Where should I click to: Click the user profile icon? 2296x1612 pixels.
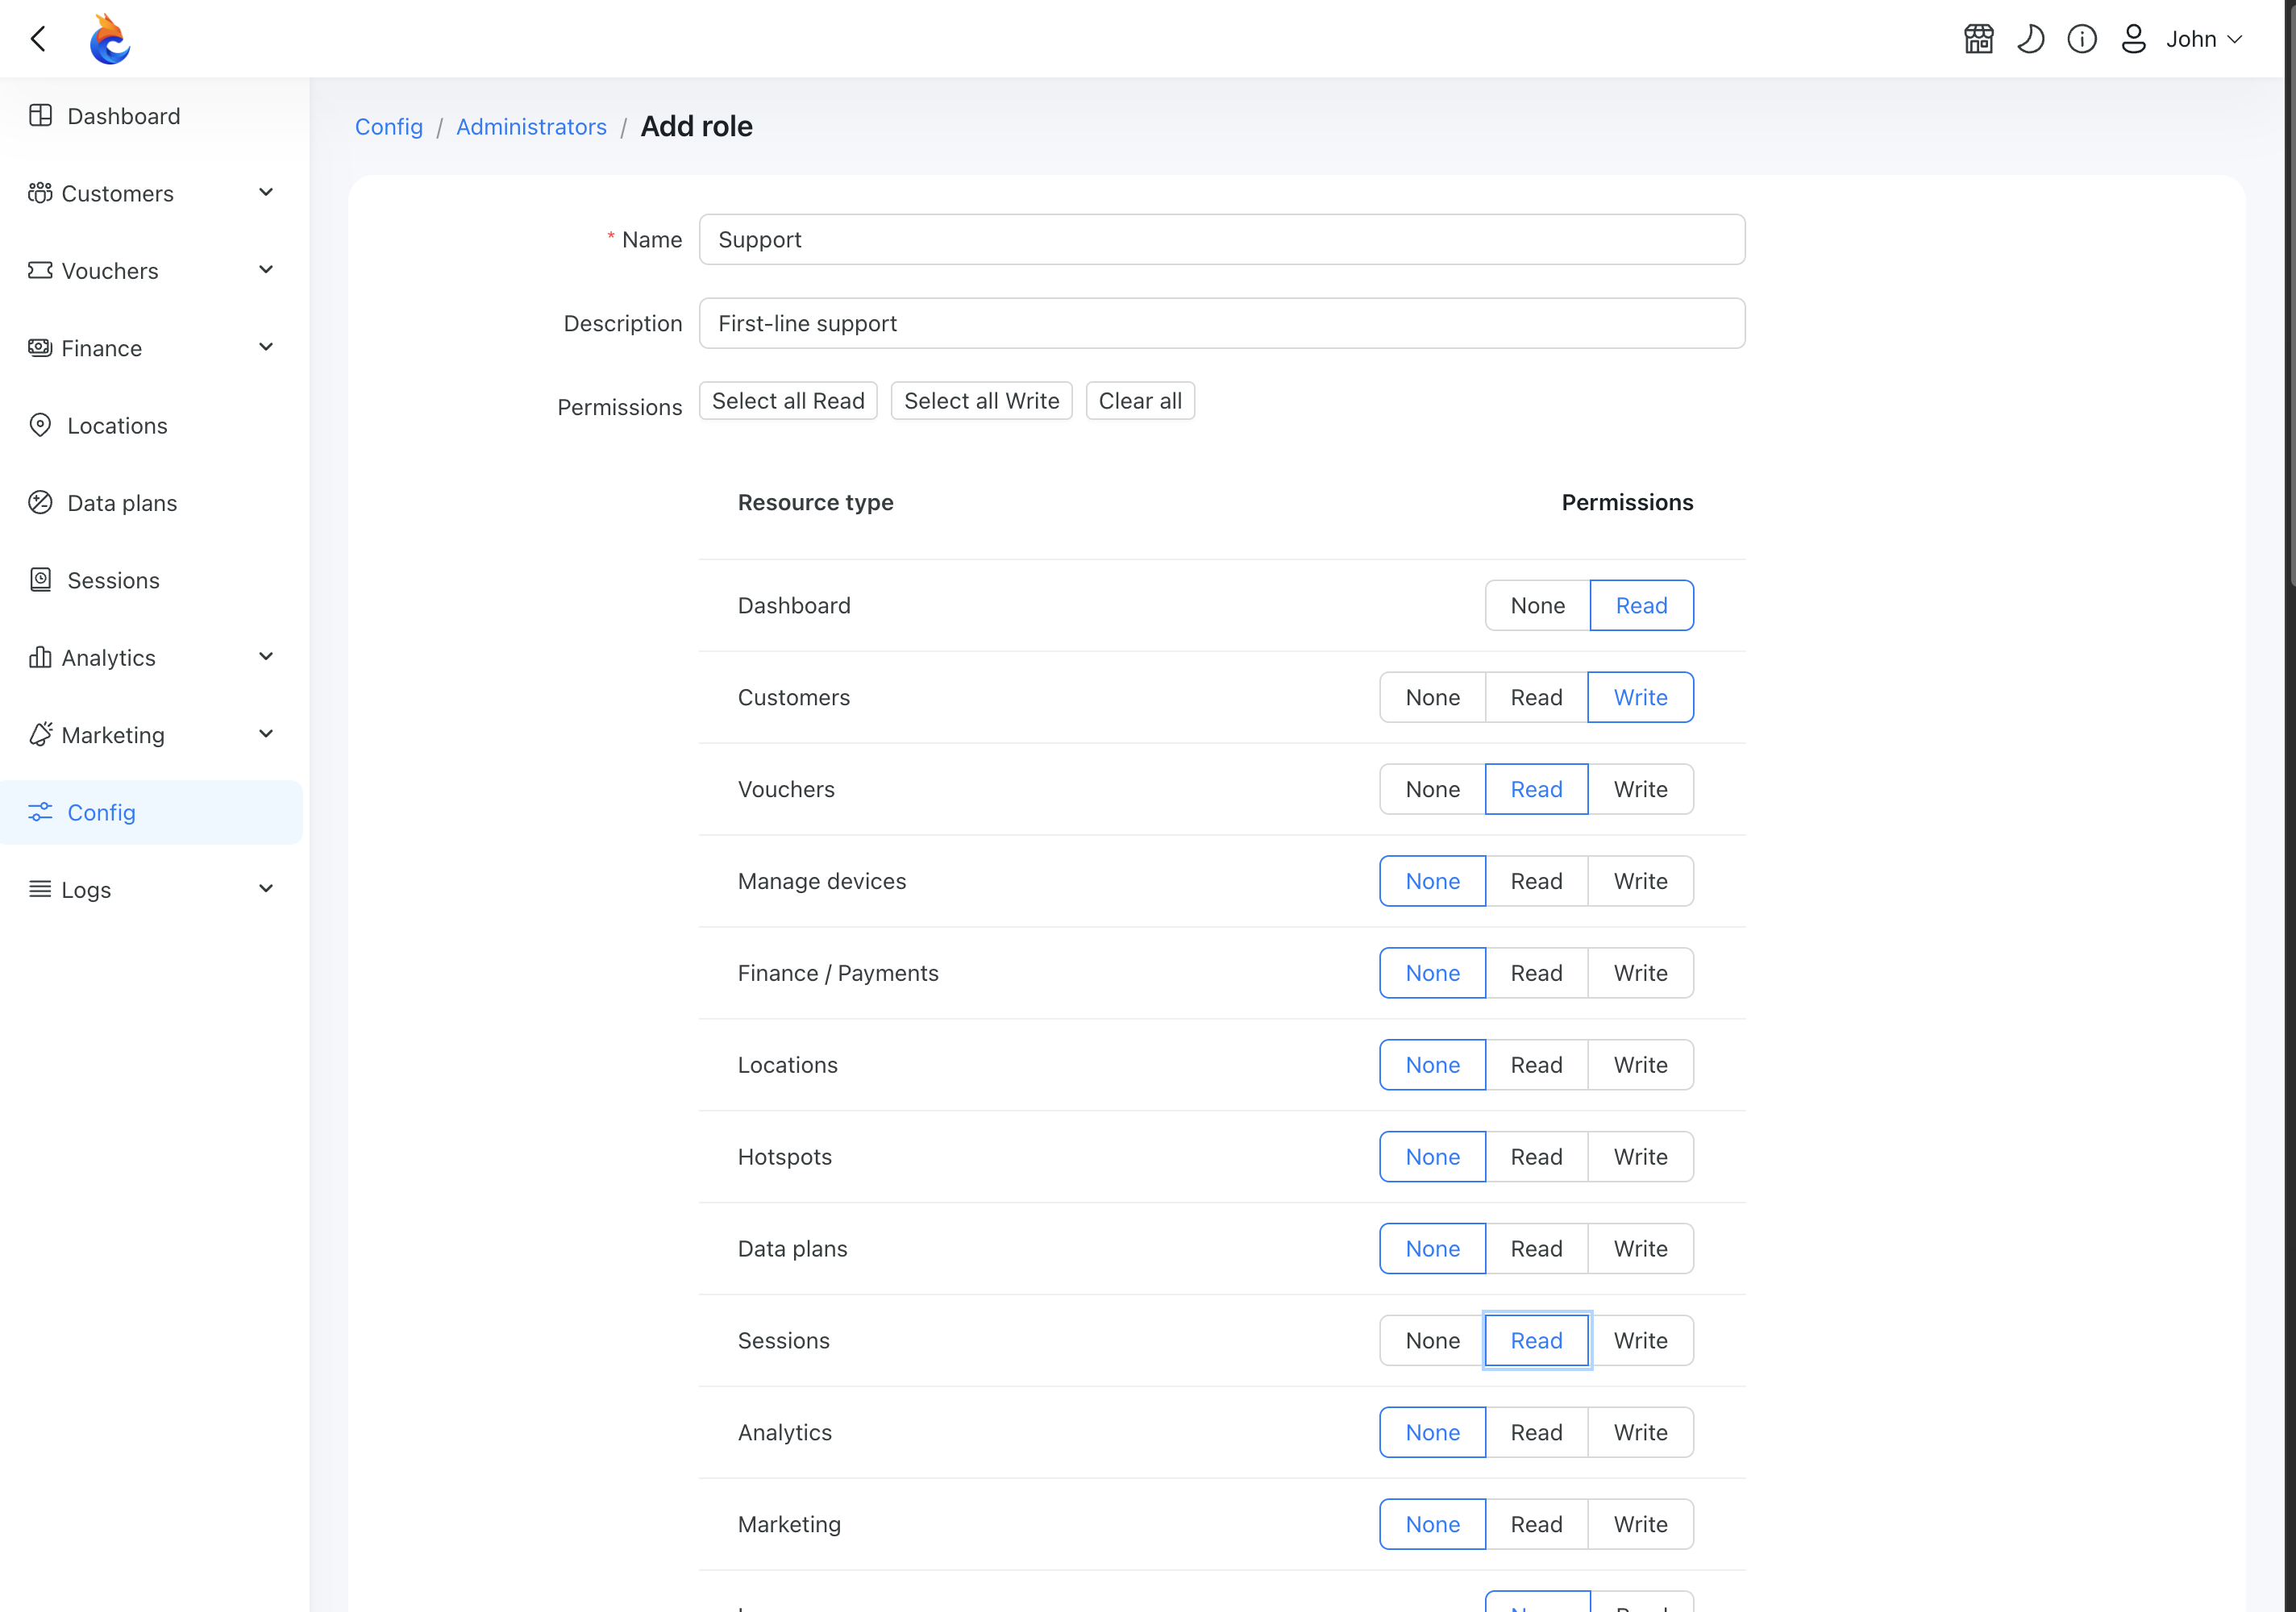[2133, 39]
